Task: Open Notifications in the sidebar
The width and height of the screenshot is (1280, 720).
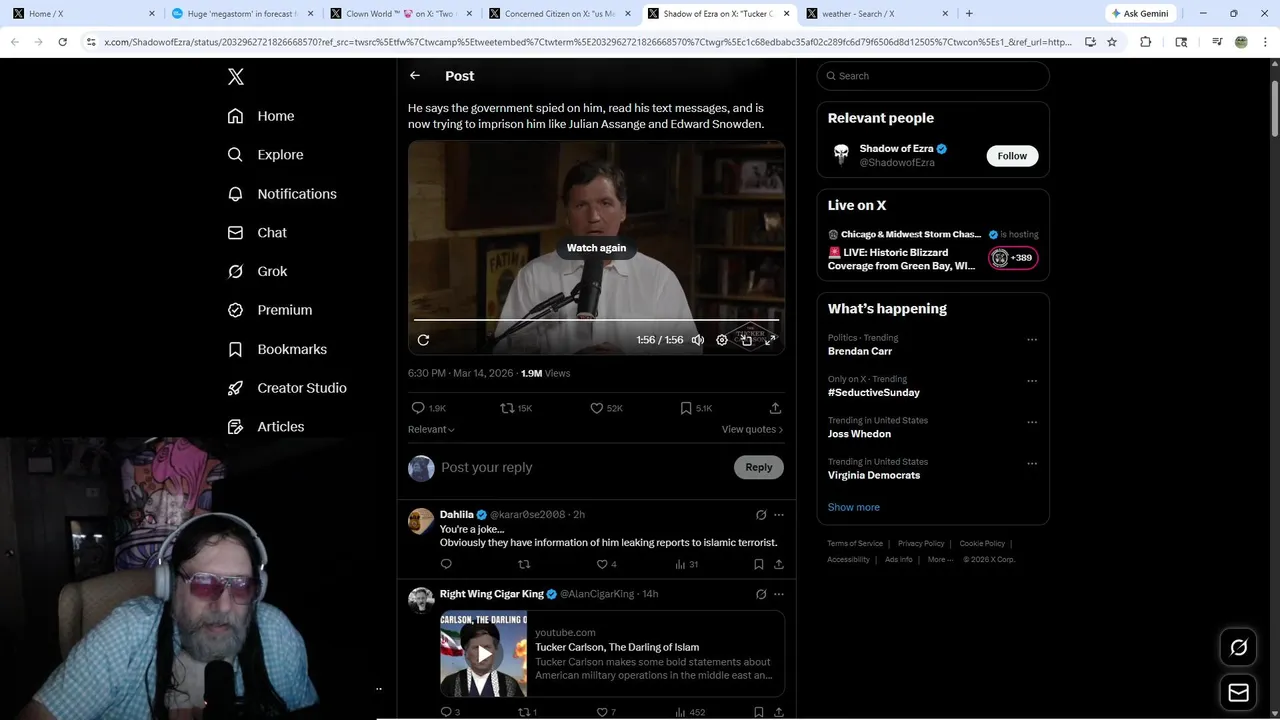Action: click(x=282, y=194)
